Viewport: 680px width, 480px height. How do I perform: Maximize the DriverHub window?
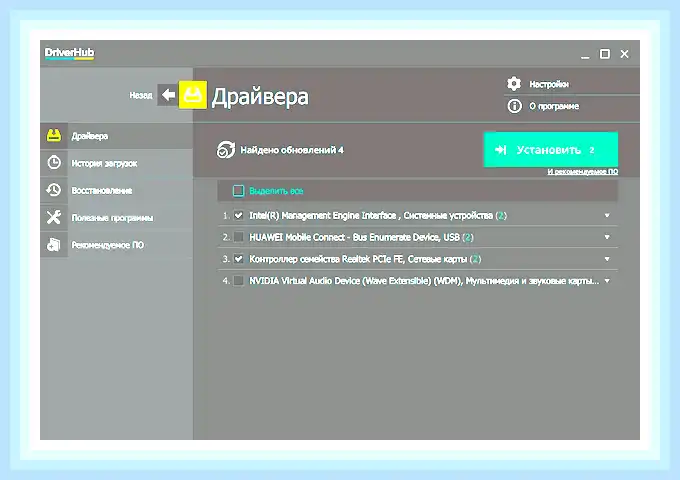605,54
